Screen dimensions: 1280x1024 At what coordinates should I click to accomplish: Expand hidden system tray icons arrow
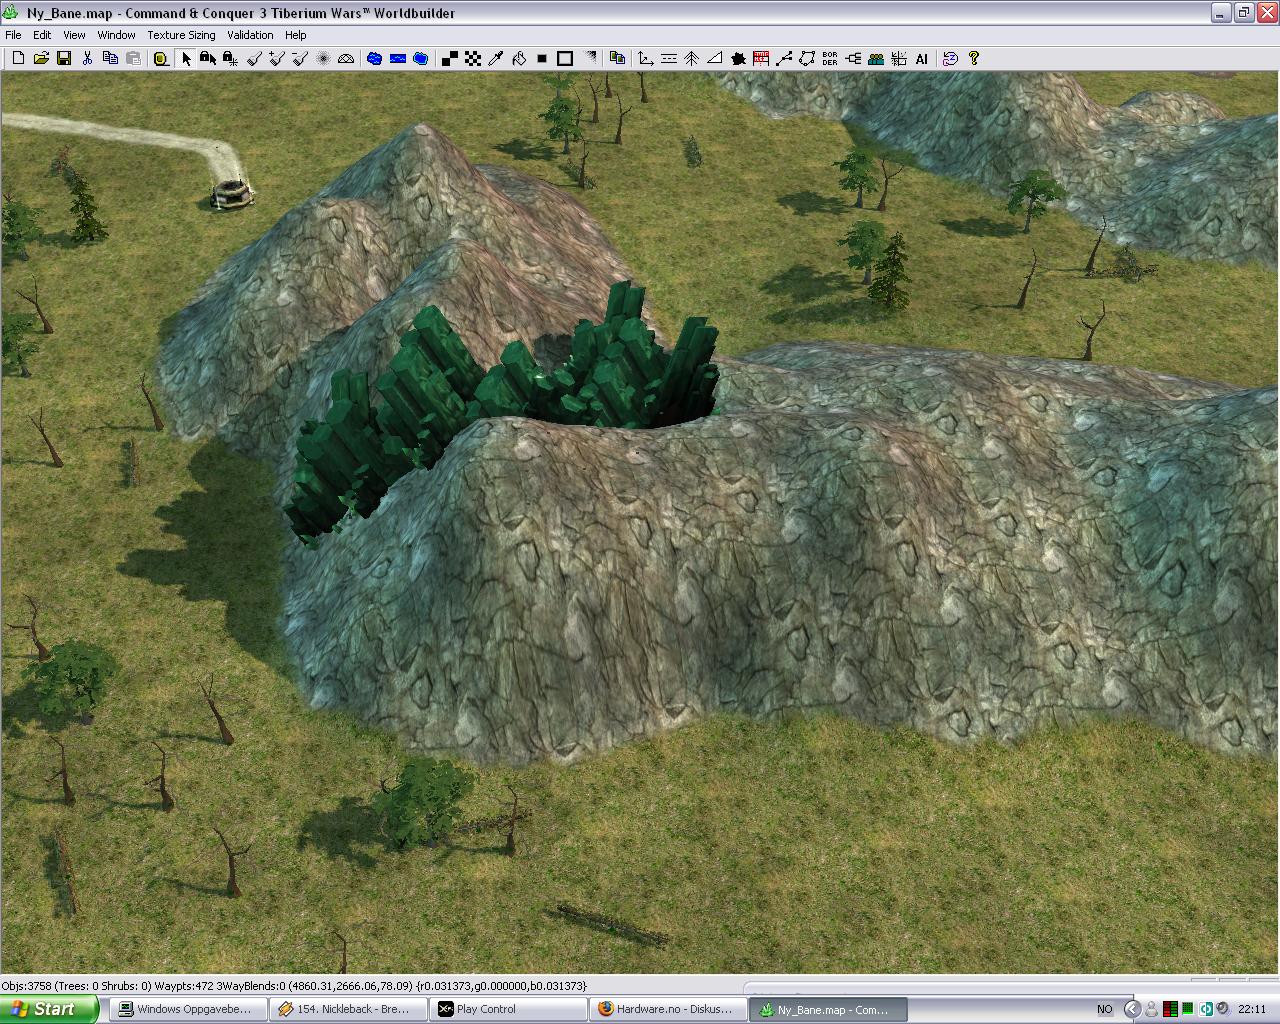(x=1132, y=1009)
